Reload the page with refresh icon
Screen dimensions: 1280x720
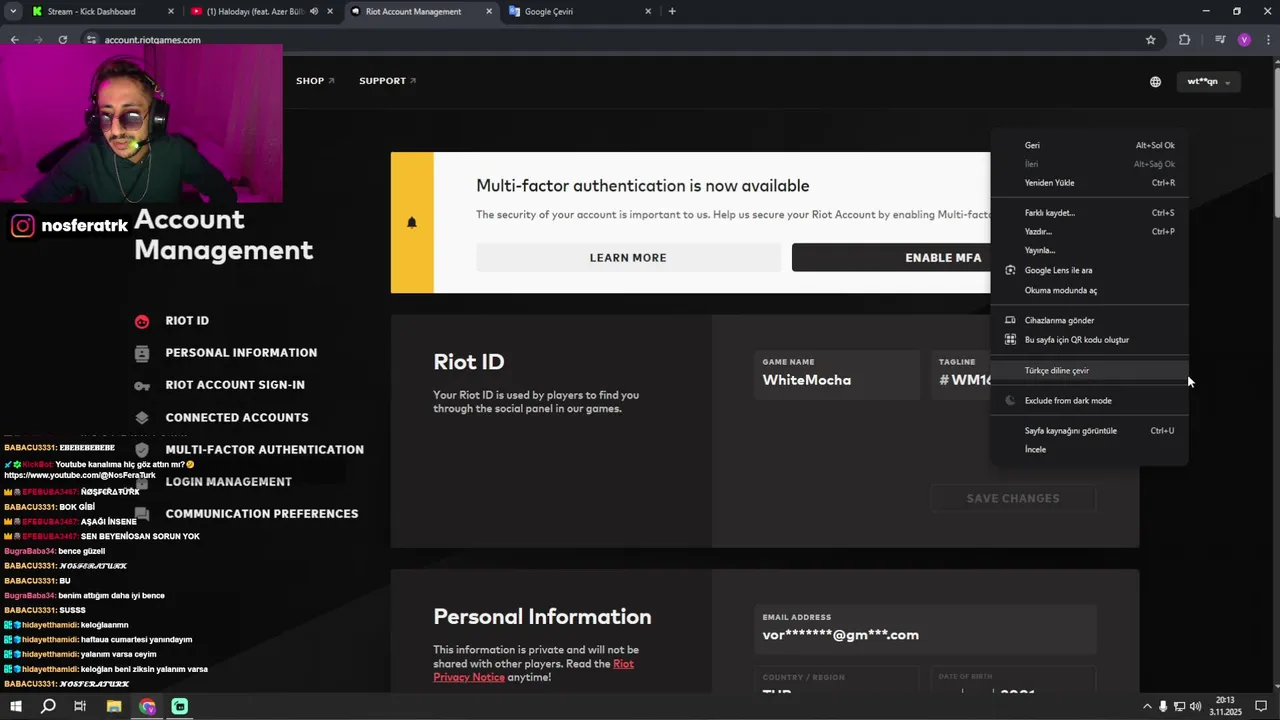pos(63,40)
